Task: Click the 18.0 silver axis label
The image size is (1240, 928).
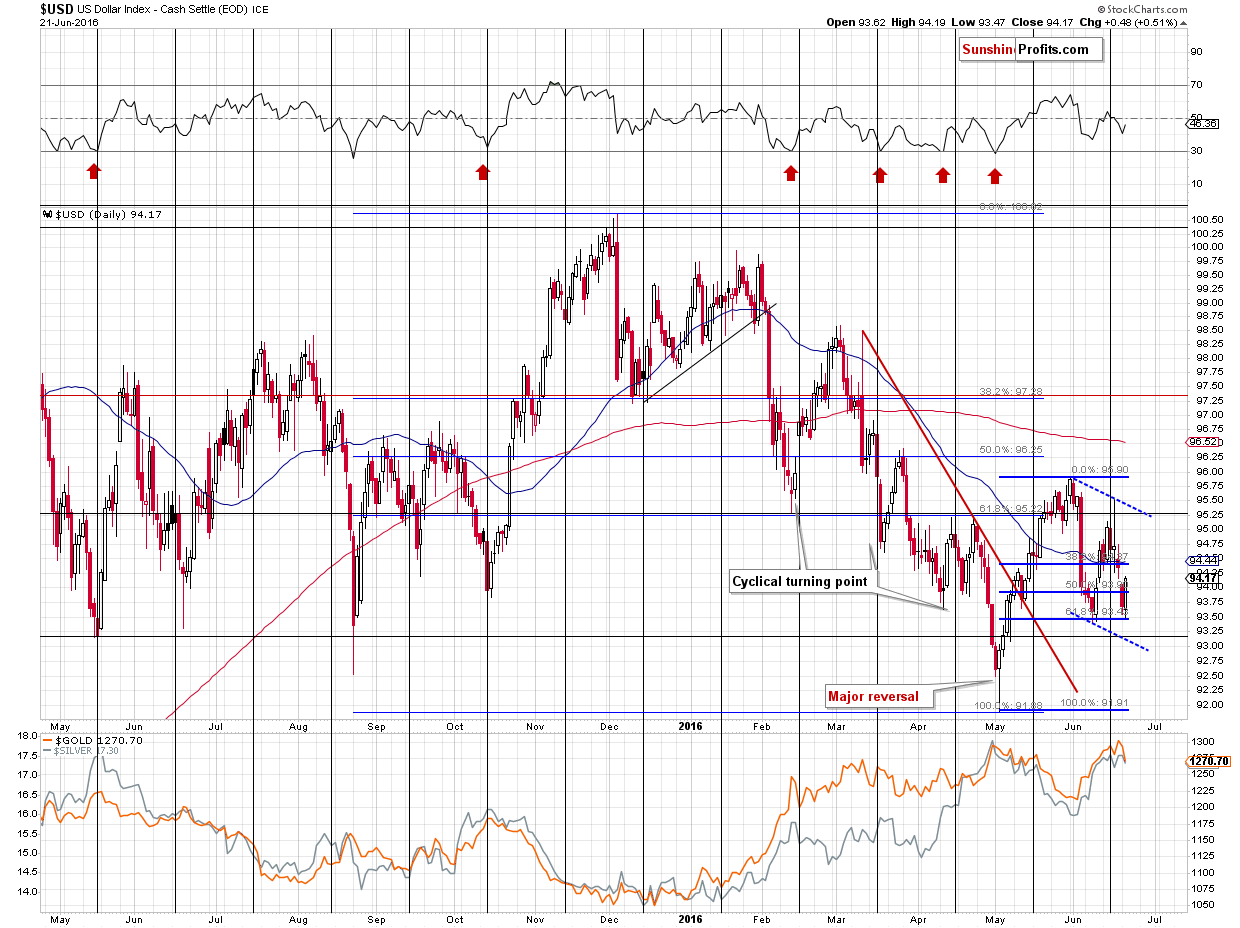Action: pos(25,737)
